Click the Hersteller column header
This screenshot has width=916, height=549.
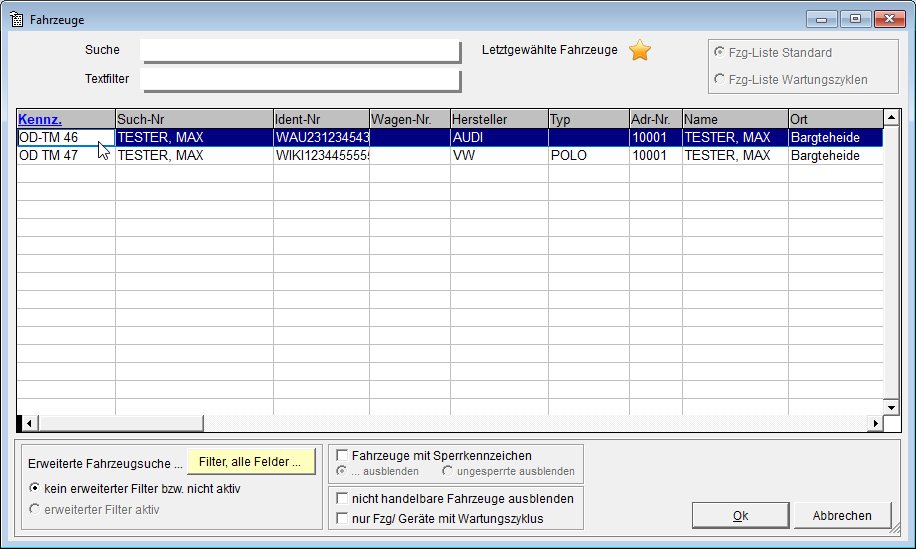[x=499, y=119]
